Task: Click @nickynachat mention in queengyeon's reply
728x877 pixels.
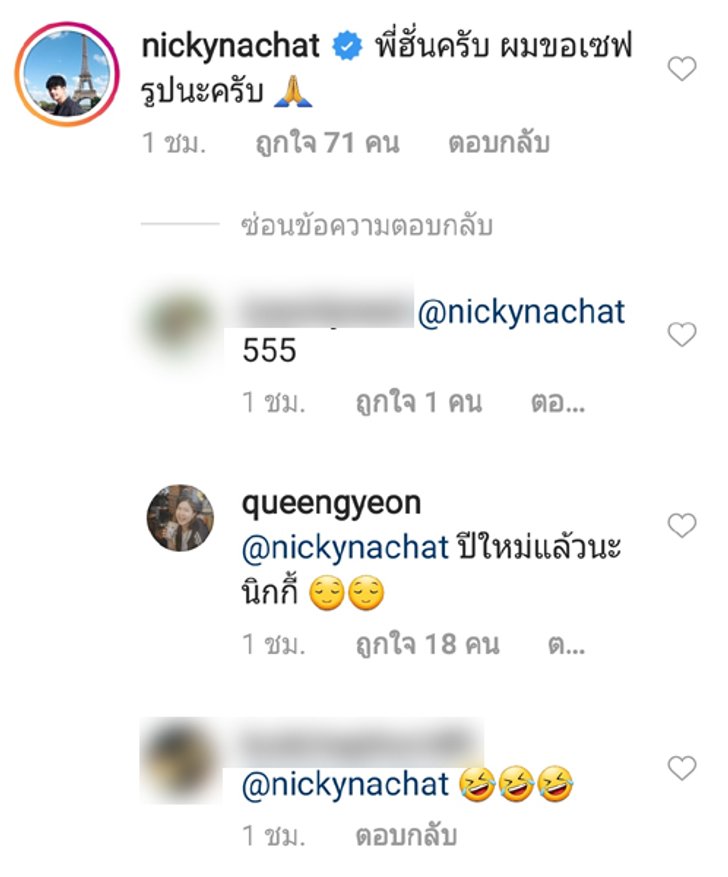Action: click(x=345, y=548)
